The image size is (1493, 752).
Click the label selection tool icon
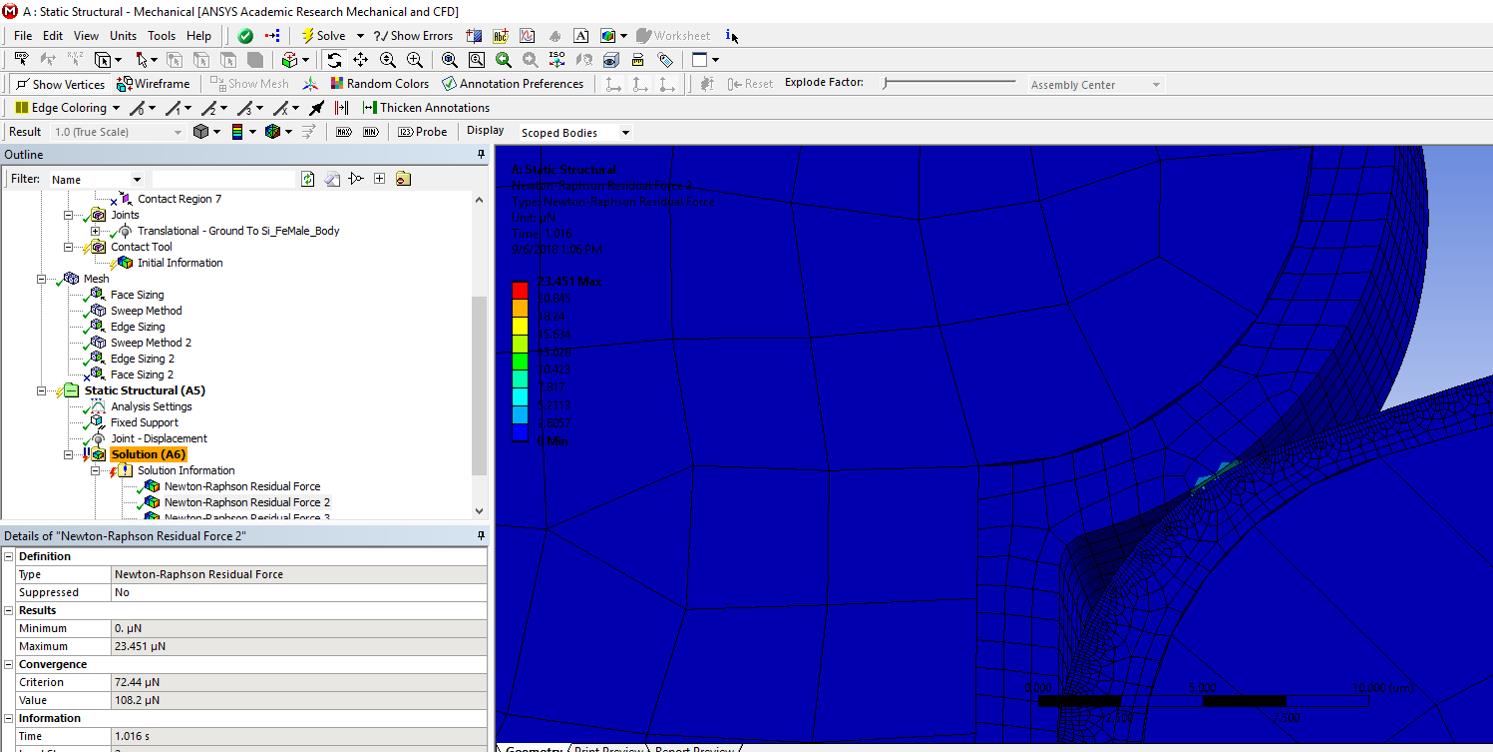[22, 60]
